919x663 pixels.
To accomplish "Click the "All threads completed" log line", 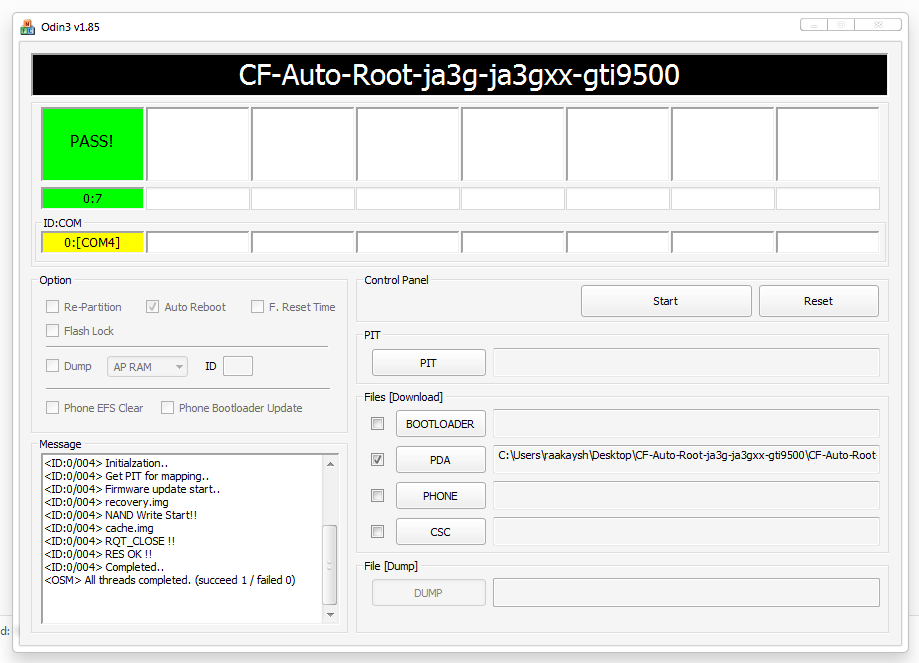I will coord(170,580).
